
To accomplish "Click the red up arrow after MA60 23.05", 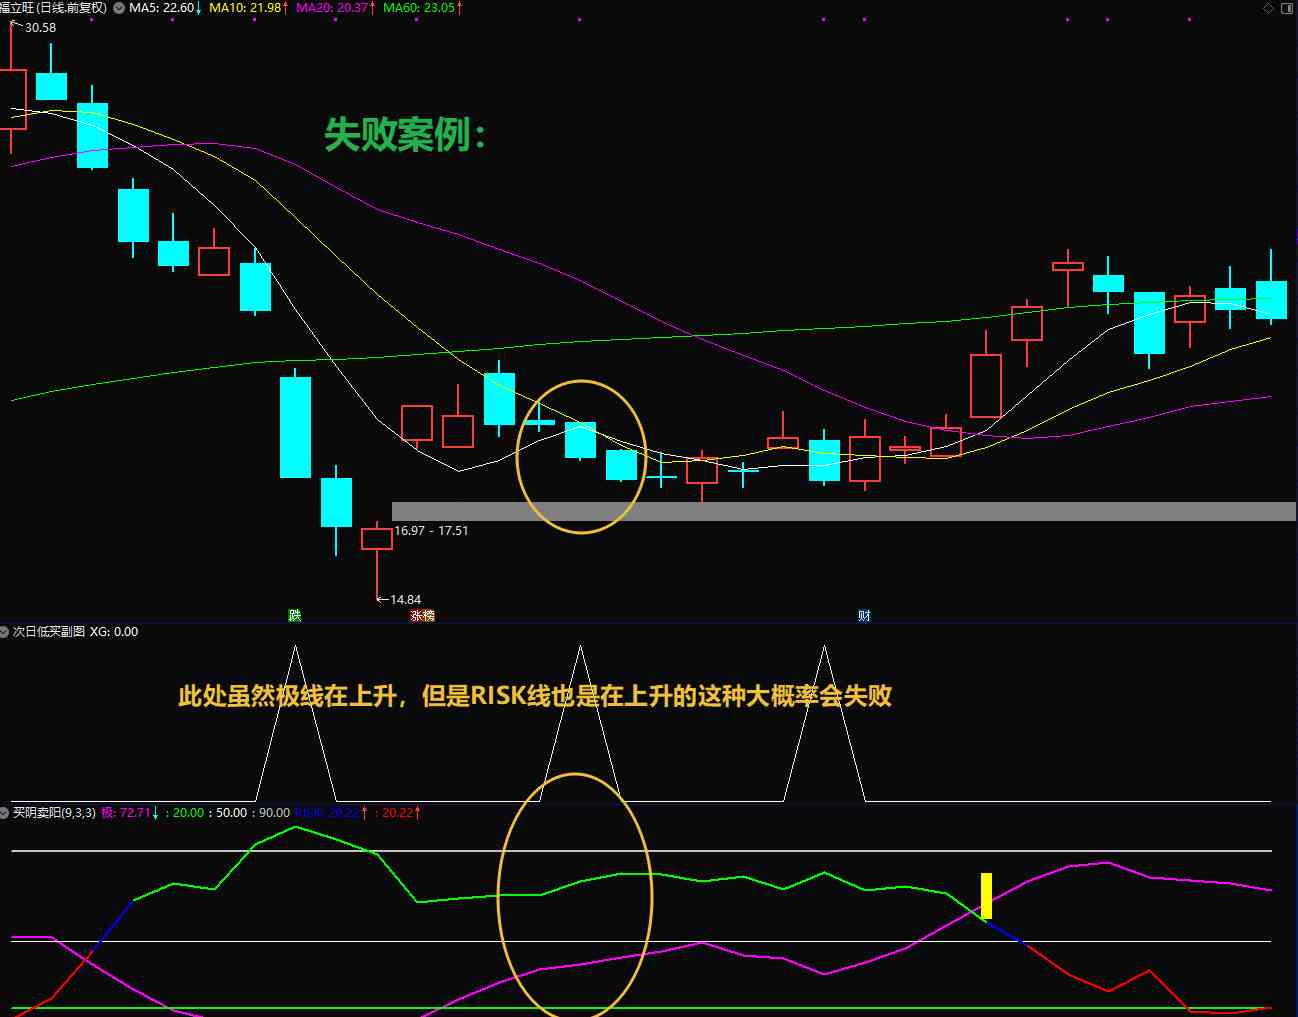I will click(x=461, y=8).
